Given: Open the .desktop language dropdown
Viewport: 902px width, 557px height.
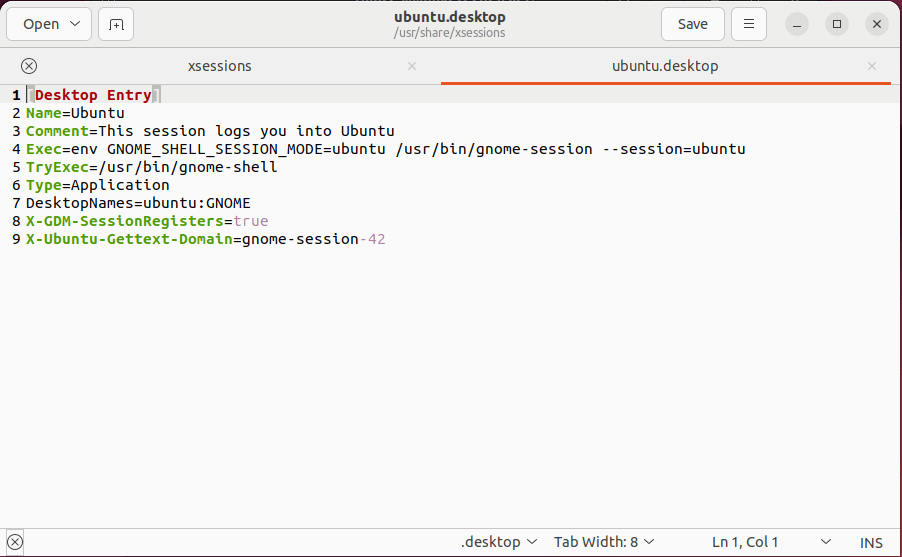Looking at the screenshot, I should click(x=499, y=542).
